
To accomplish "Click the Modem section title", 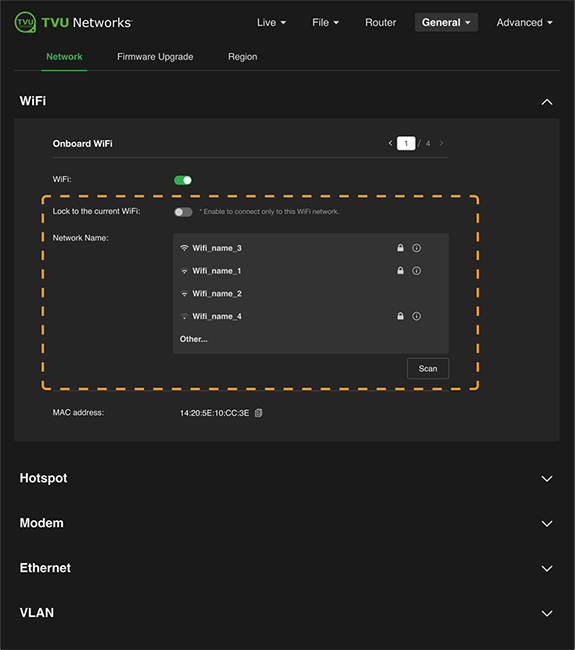I will click(42, 523).
